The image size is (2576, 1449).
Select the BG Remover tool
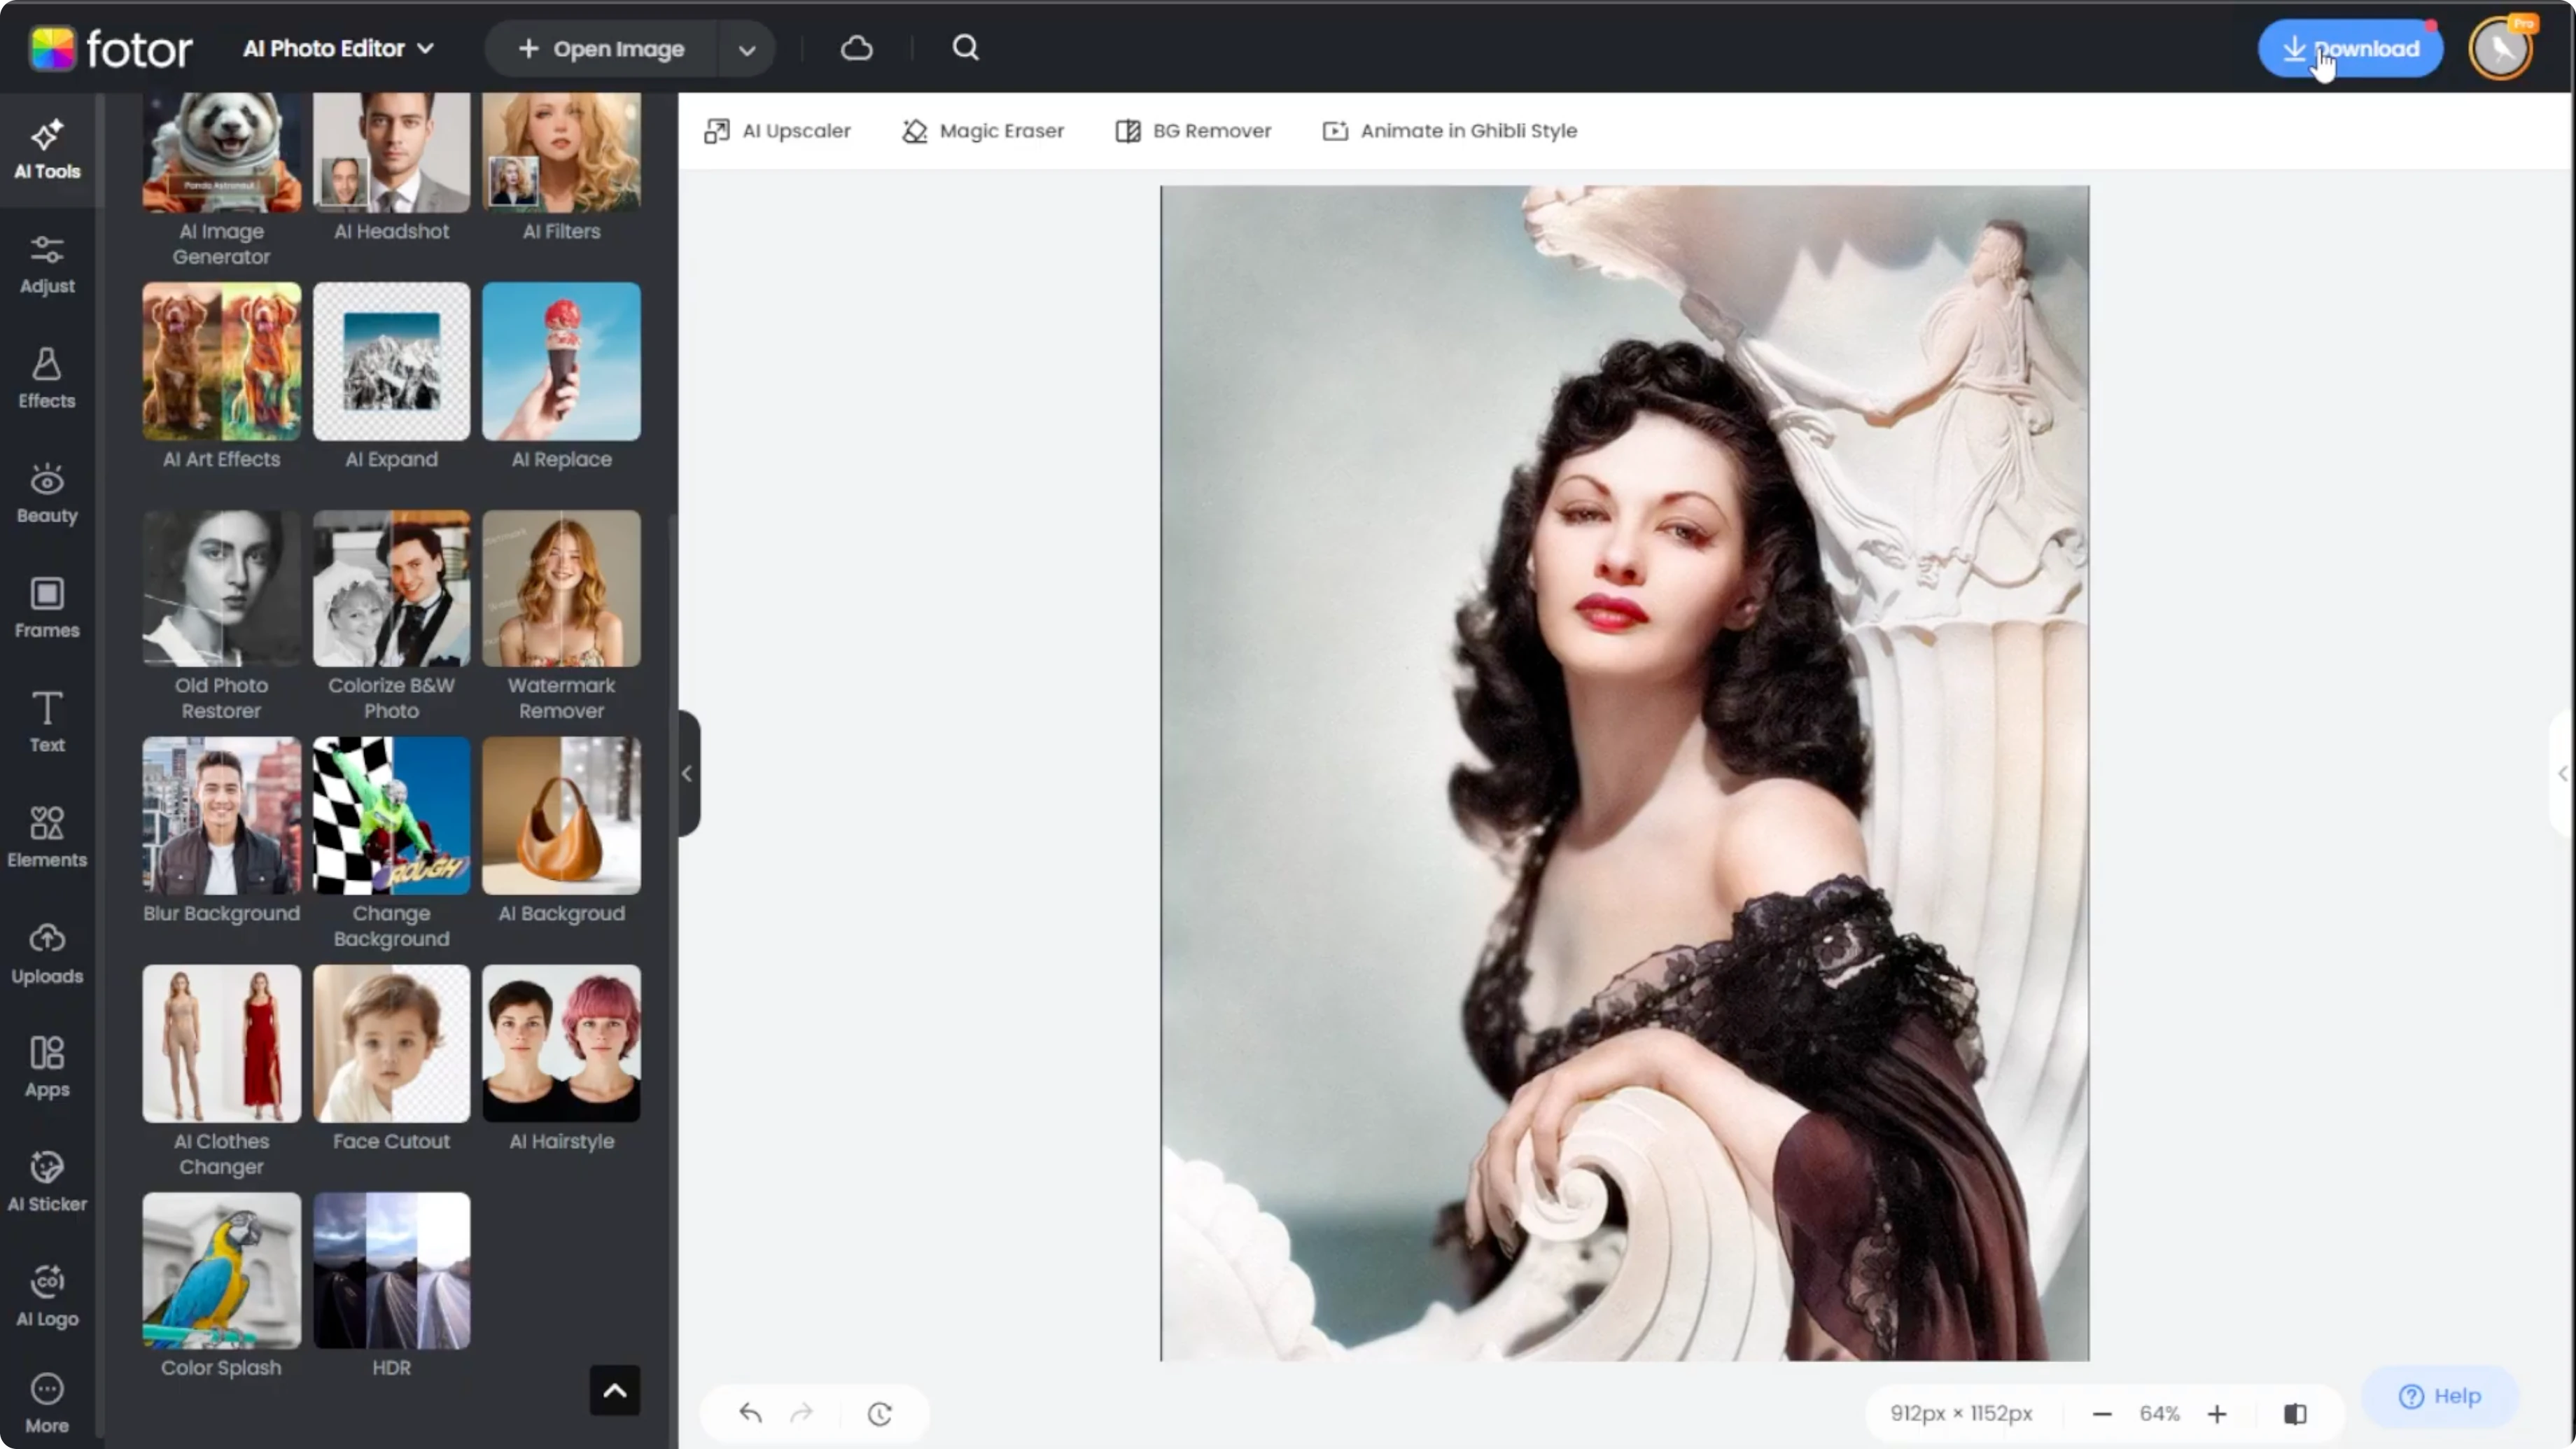tap(1193, 131)
